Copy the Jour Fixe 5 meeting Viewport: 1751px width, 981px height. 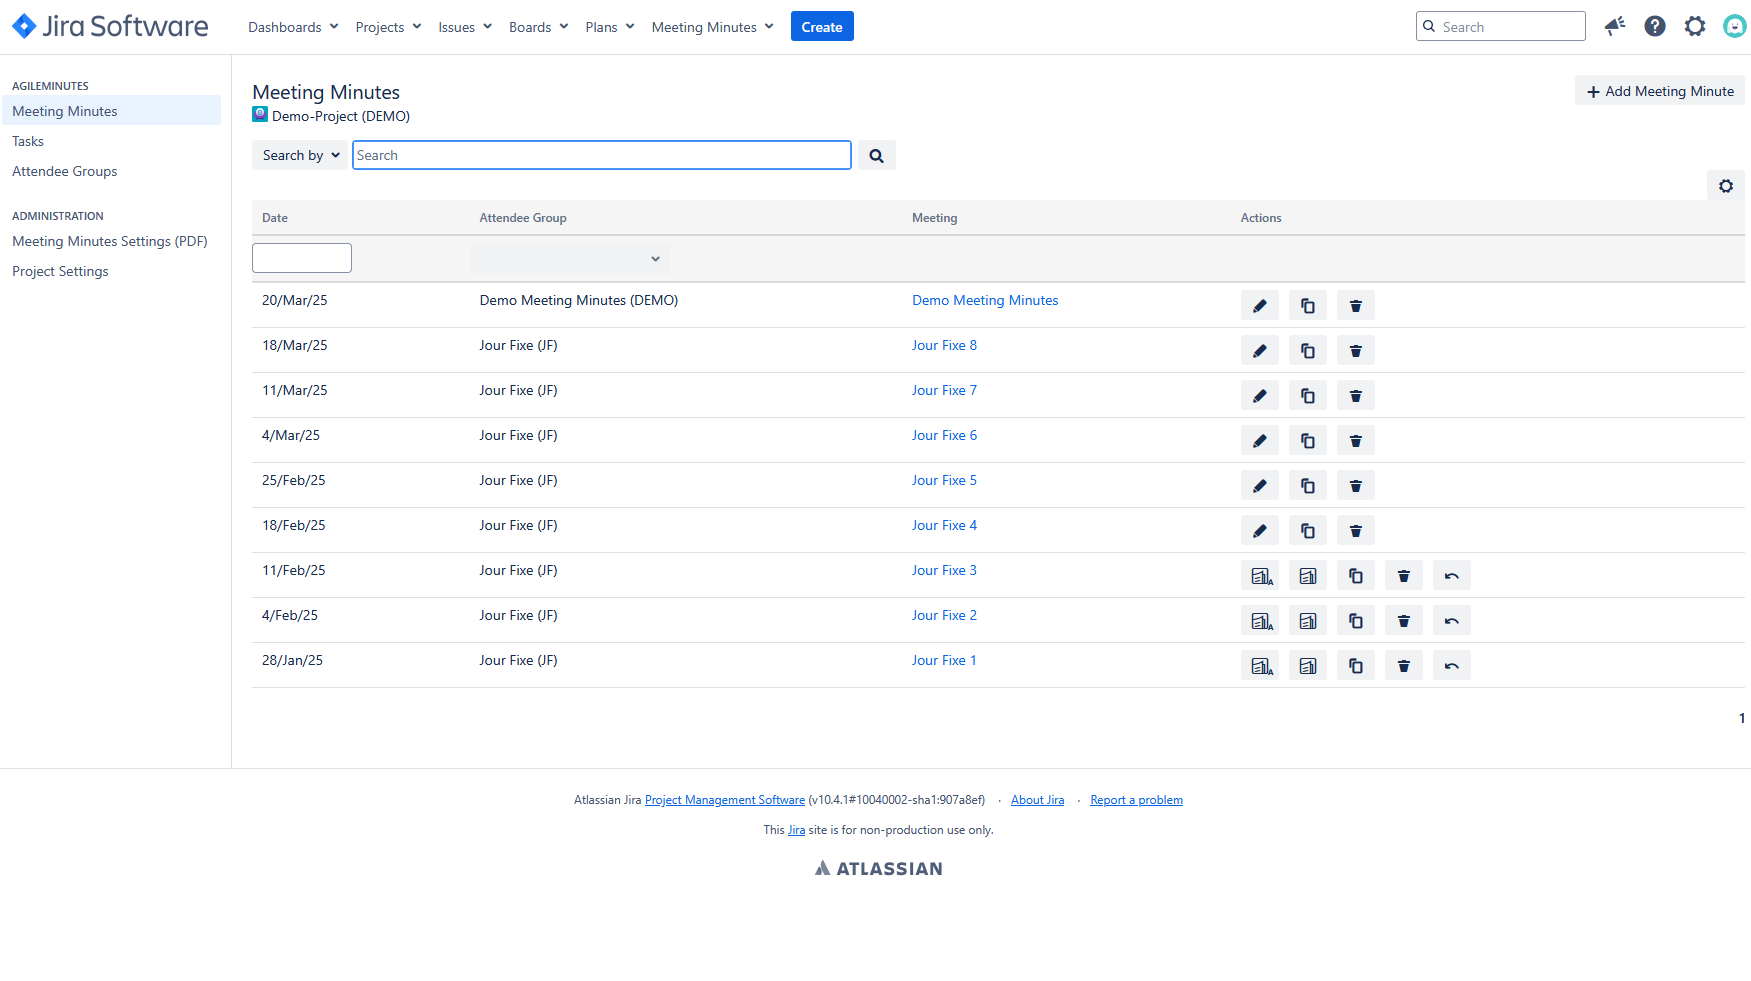(x=1307, y=486)
